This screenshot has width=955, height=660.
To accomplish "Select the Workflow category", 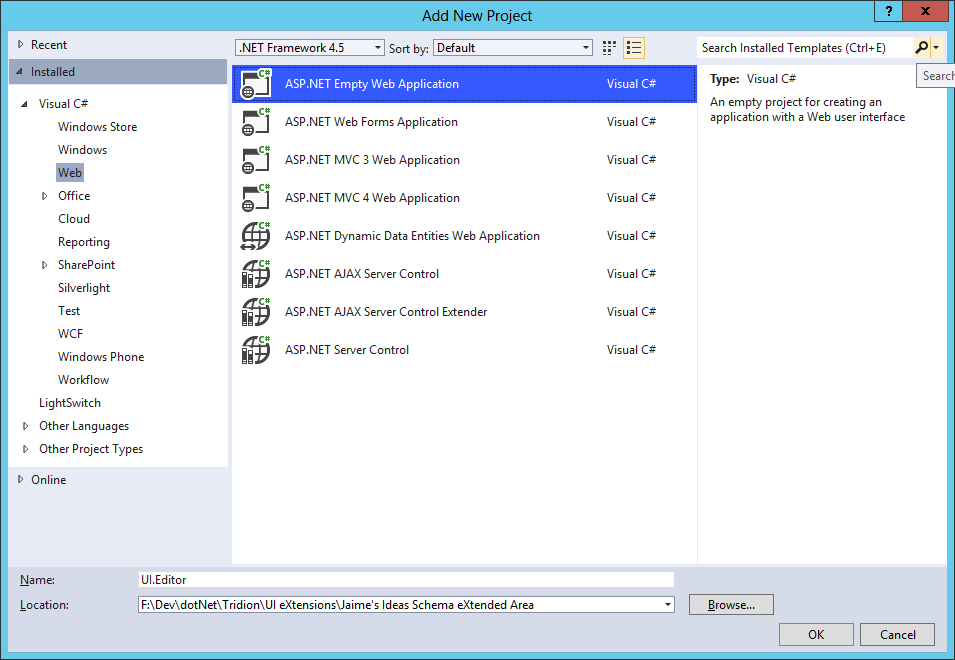I will point(83,380).
